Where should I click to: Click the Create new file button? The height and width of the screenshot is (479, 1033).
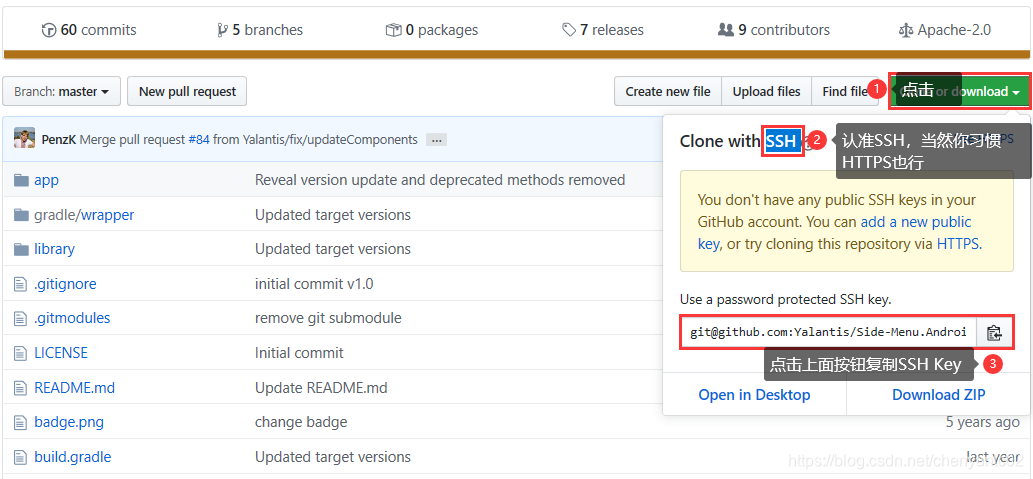[667, 92]
